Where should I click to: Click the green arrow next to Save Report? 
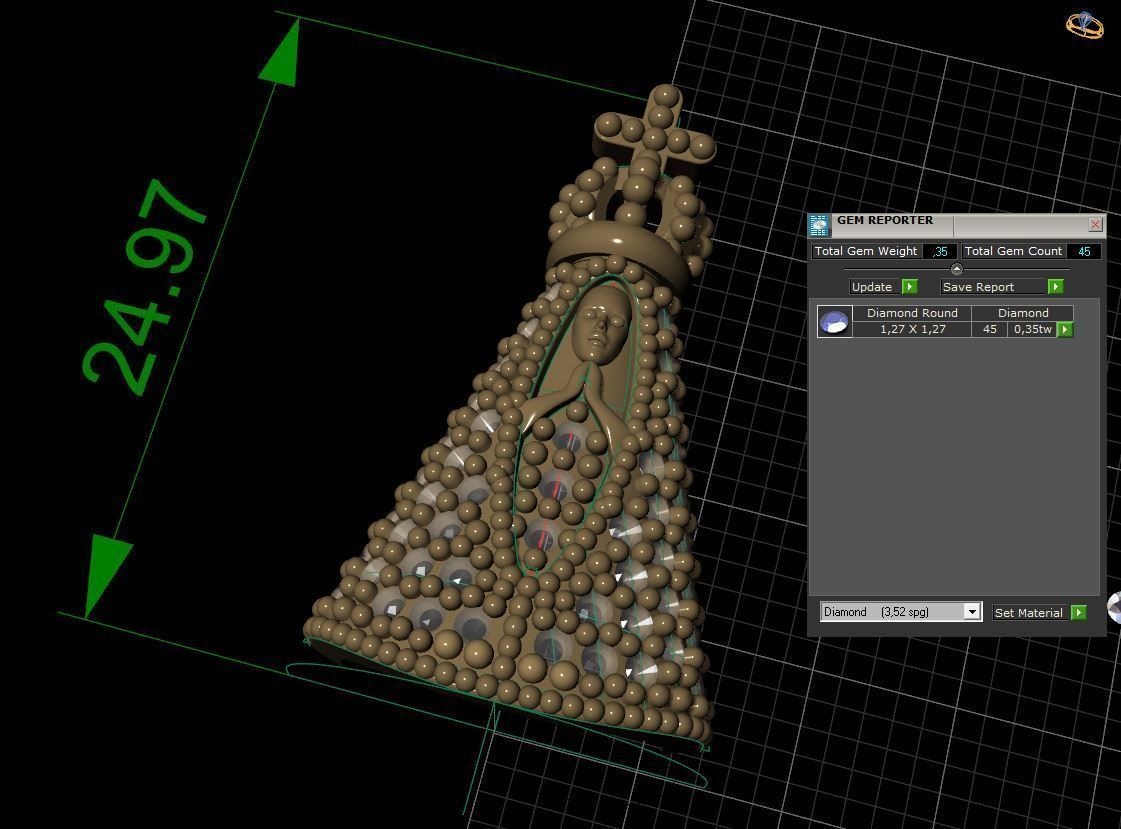(x=1055, y=287)
